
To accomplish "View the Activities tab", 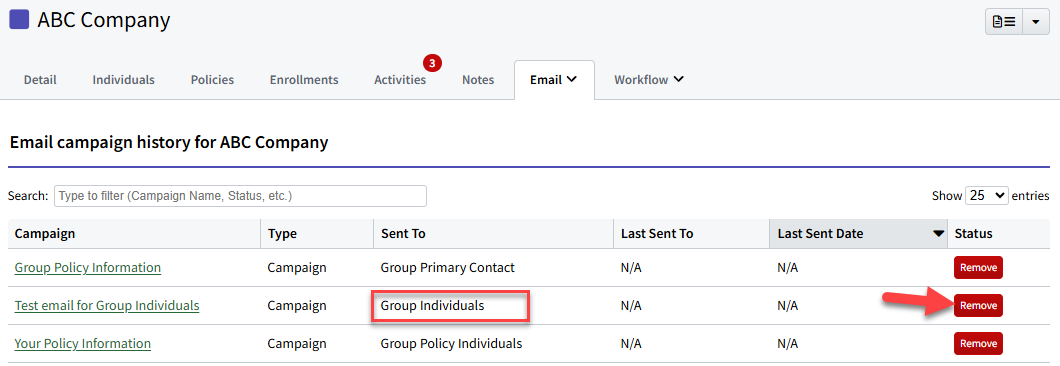I will [400, 80].
